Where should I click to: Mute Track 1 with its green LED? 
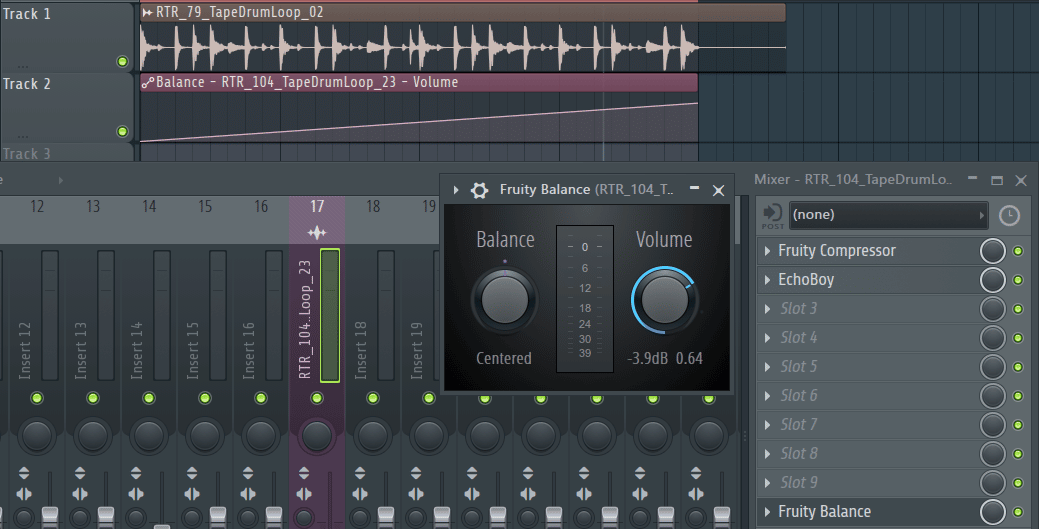tap(122, 62)
